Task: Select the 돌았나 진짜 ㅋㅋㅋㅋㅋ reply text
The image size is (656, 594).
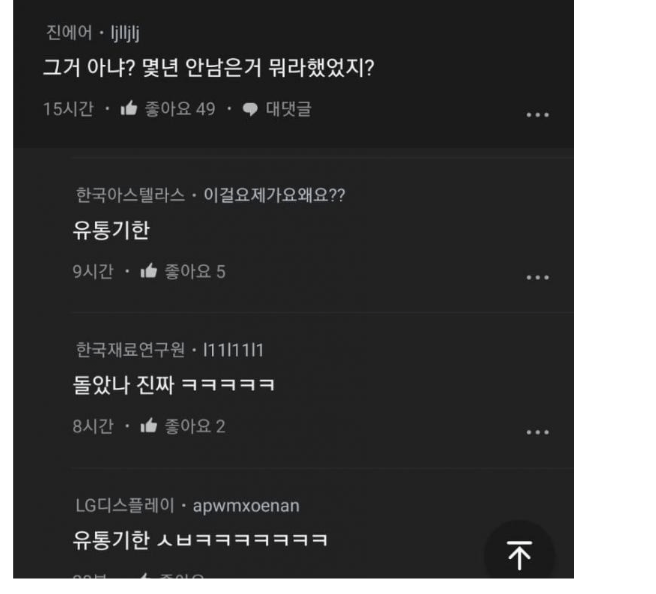Action: (x=174, y=384)
